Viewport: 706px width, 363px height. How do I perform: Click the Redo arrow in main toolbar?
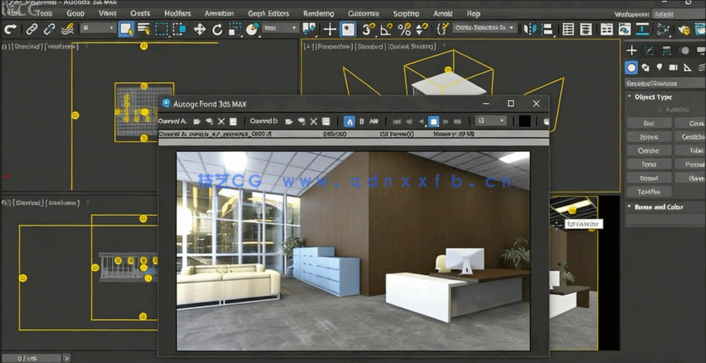pyautogui.click(x=10, y=29)
